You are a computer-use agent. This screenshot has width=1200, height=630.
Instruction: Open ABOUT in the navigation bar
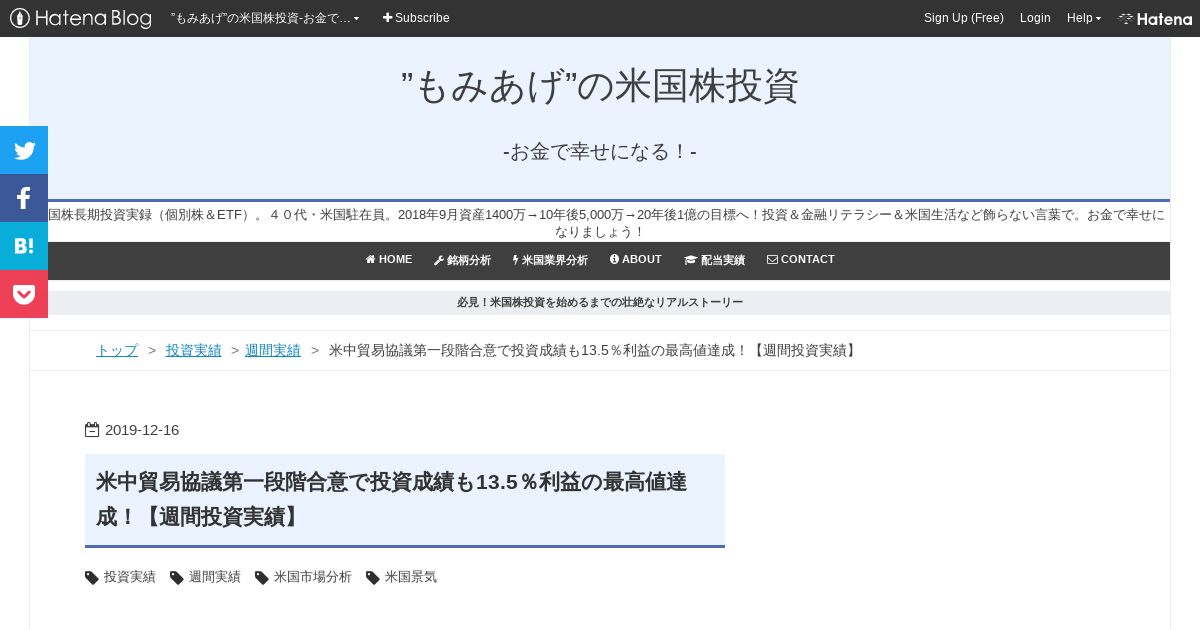(636, 260)
